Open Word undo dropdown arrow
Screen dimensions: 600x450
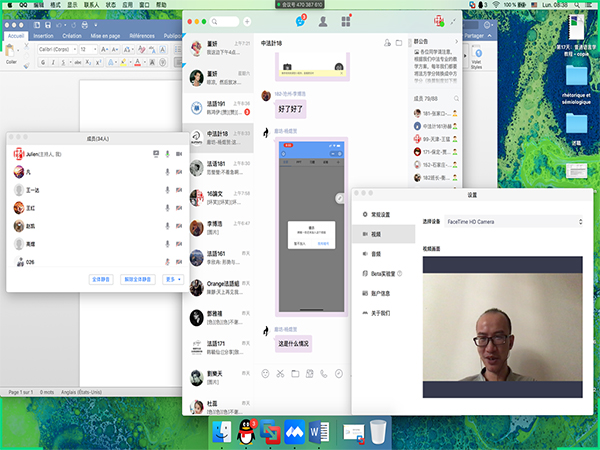[65, 25]
